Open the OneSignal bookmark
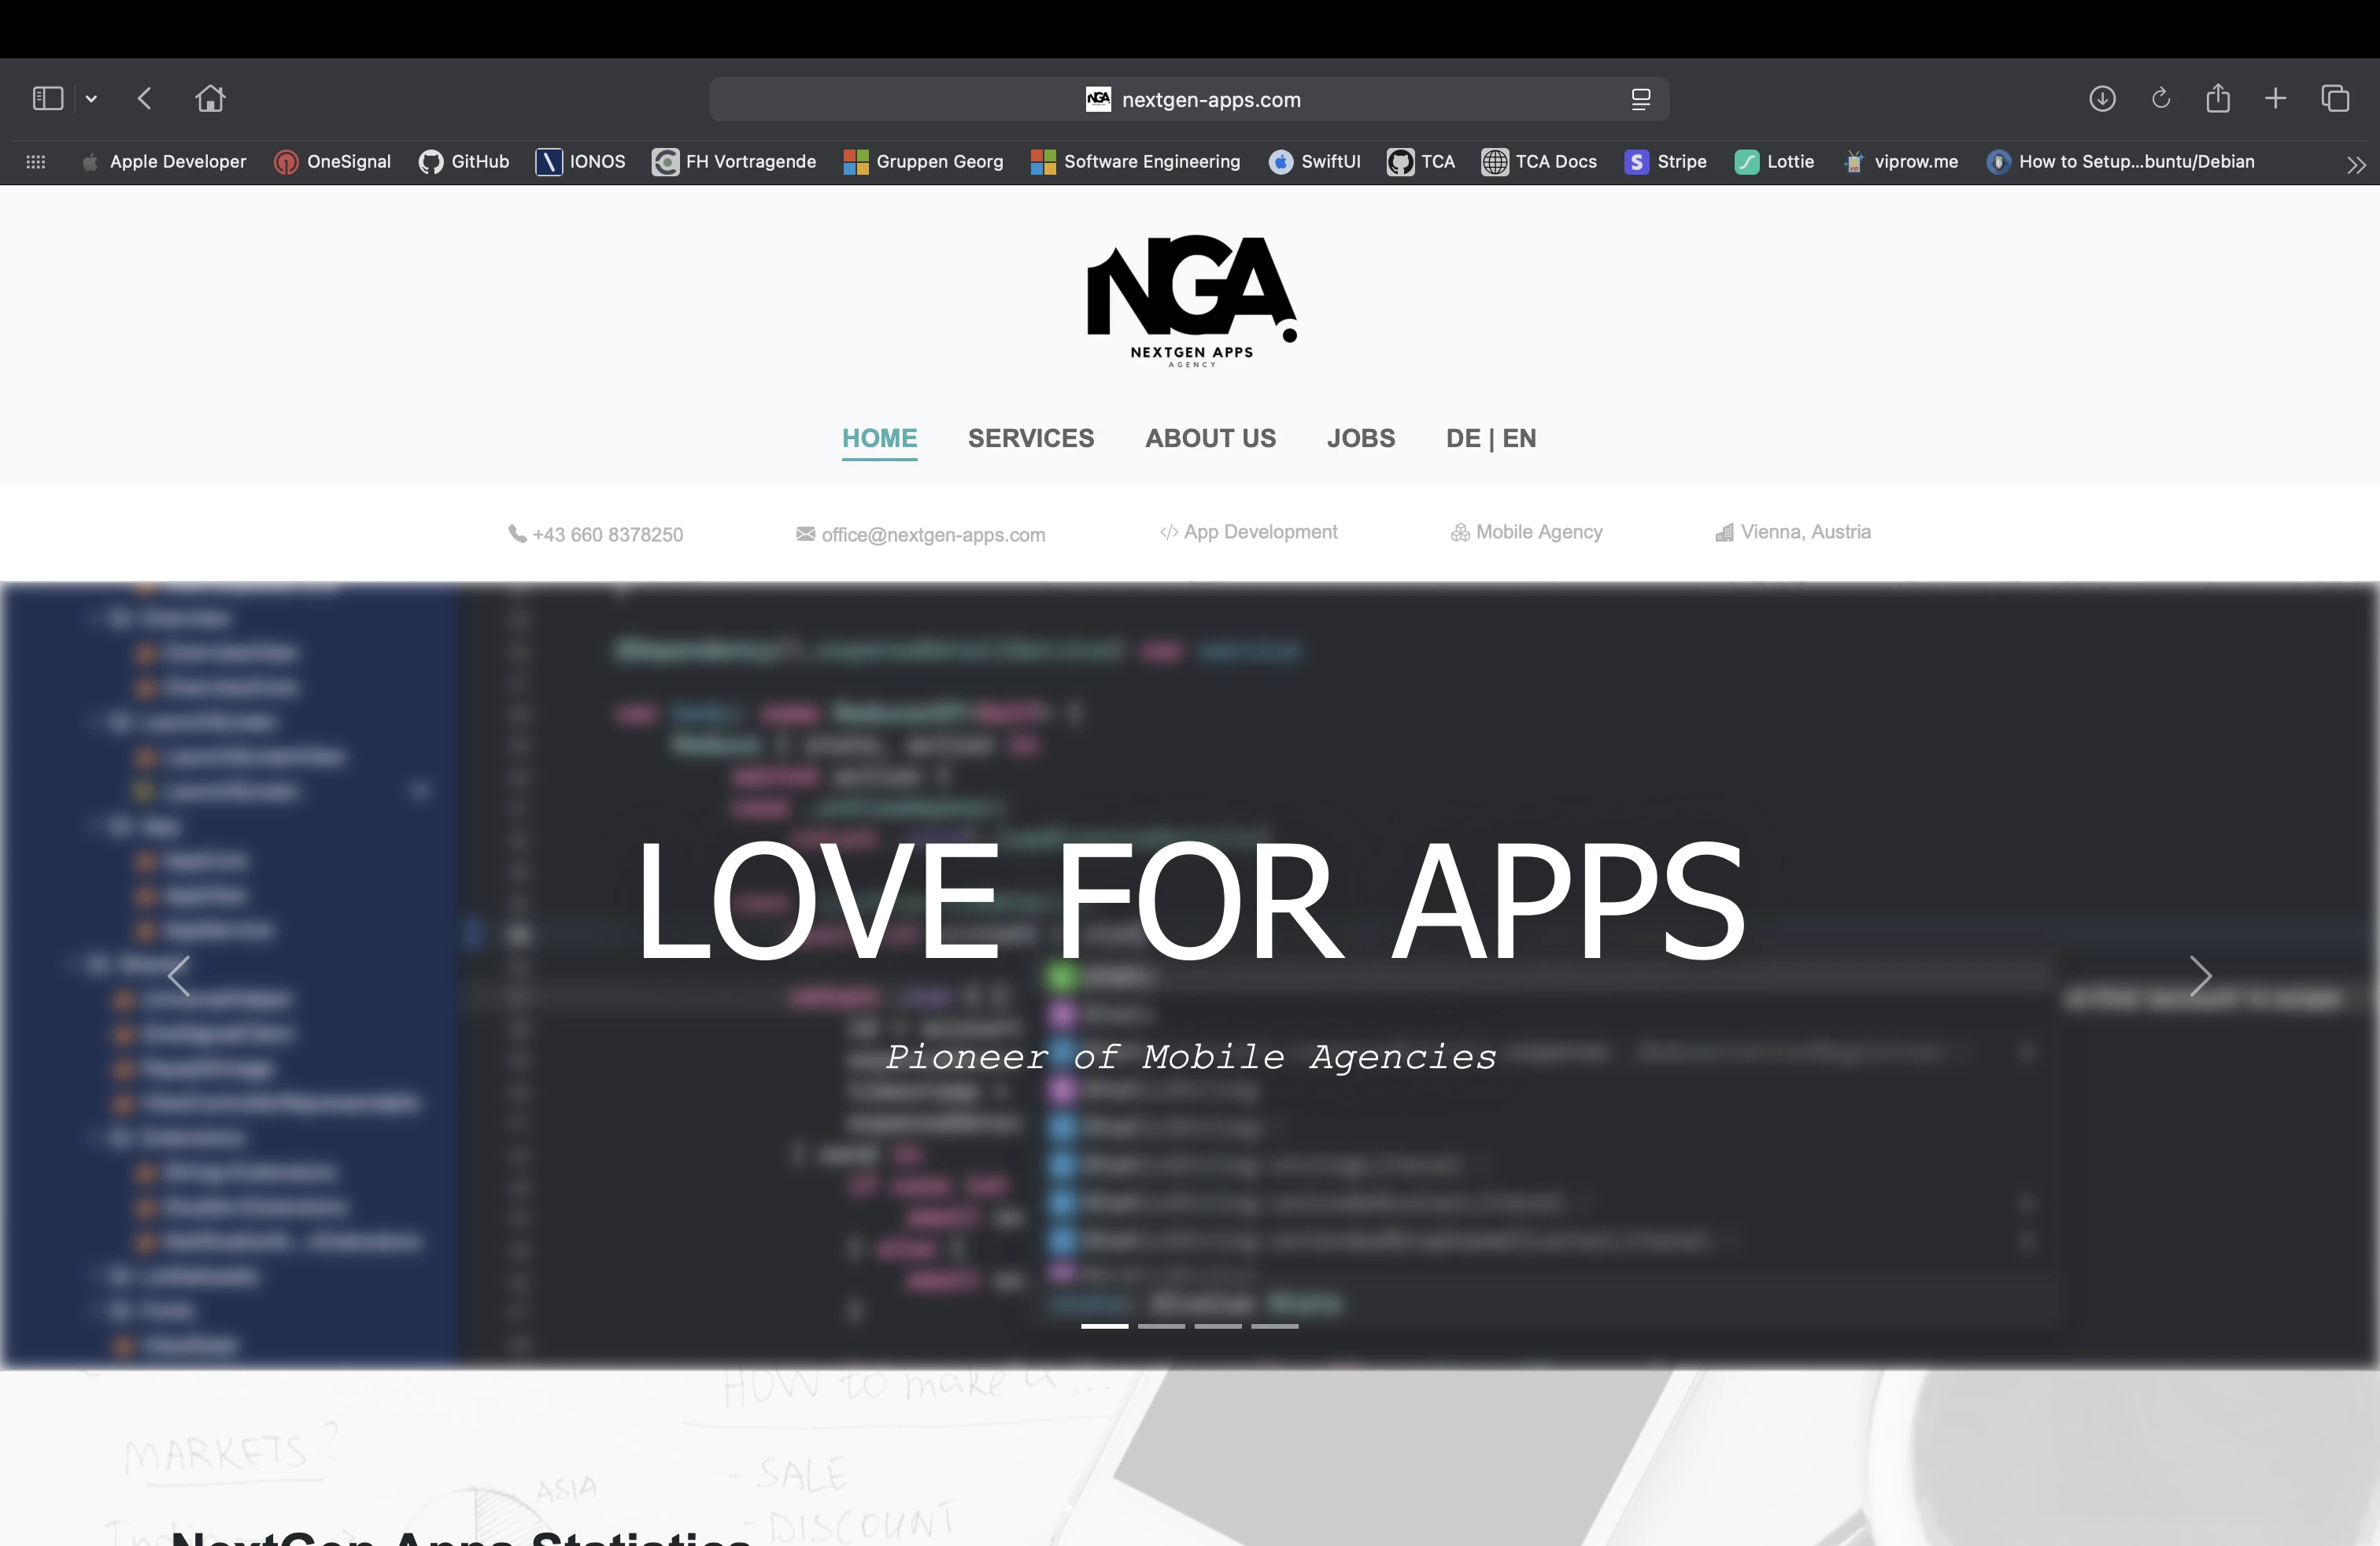This screenshot has height=1546, width=2380. pyautogui.click(x=333, y=162)
